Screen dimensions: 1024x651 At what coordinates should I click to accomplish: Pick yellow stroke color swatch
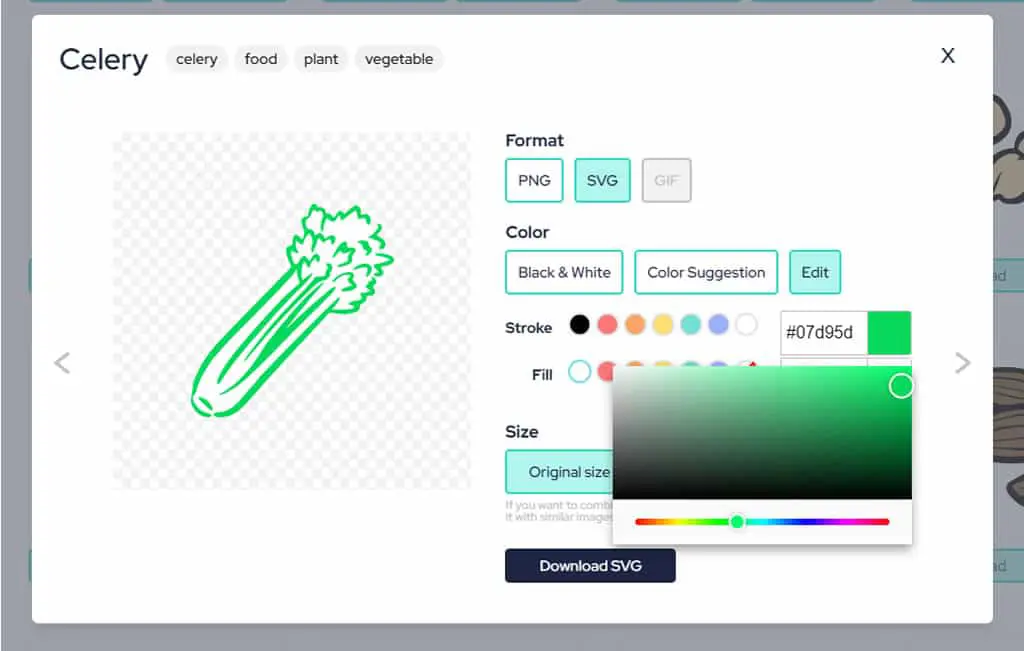coord(663,325)
